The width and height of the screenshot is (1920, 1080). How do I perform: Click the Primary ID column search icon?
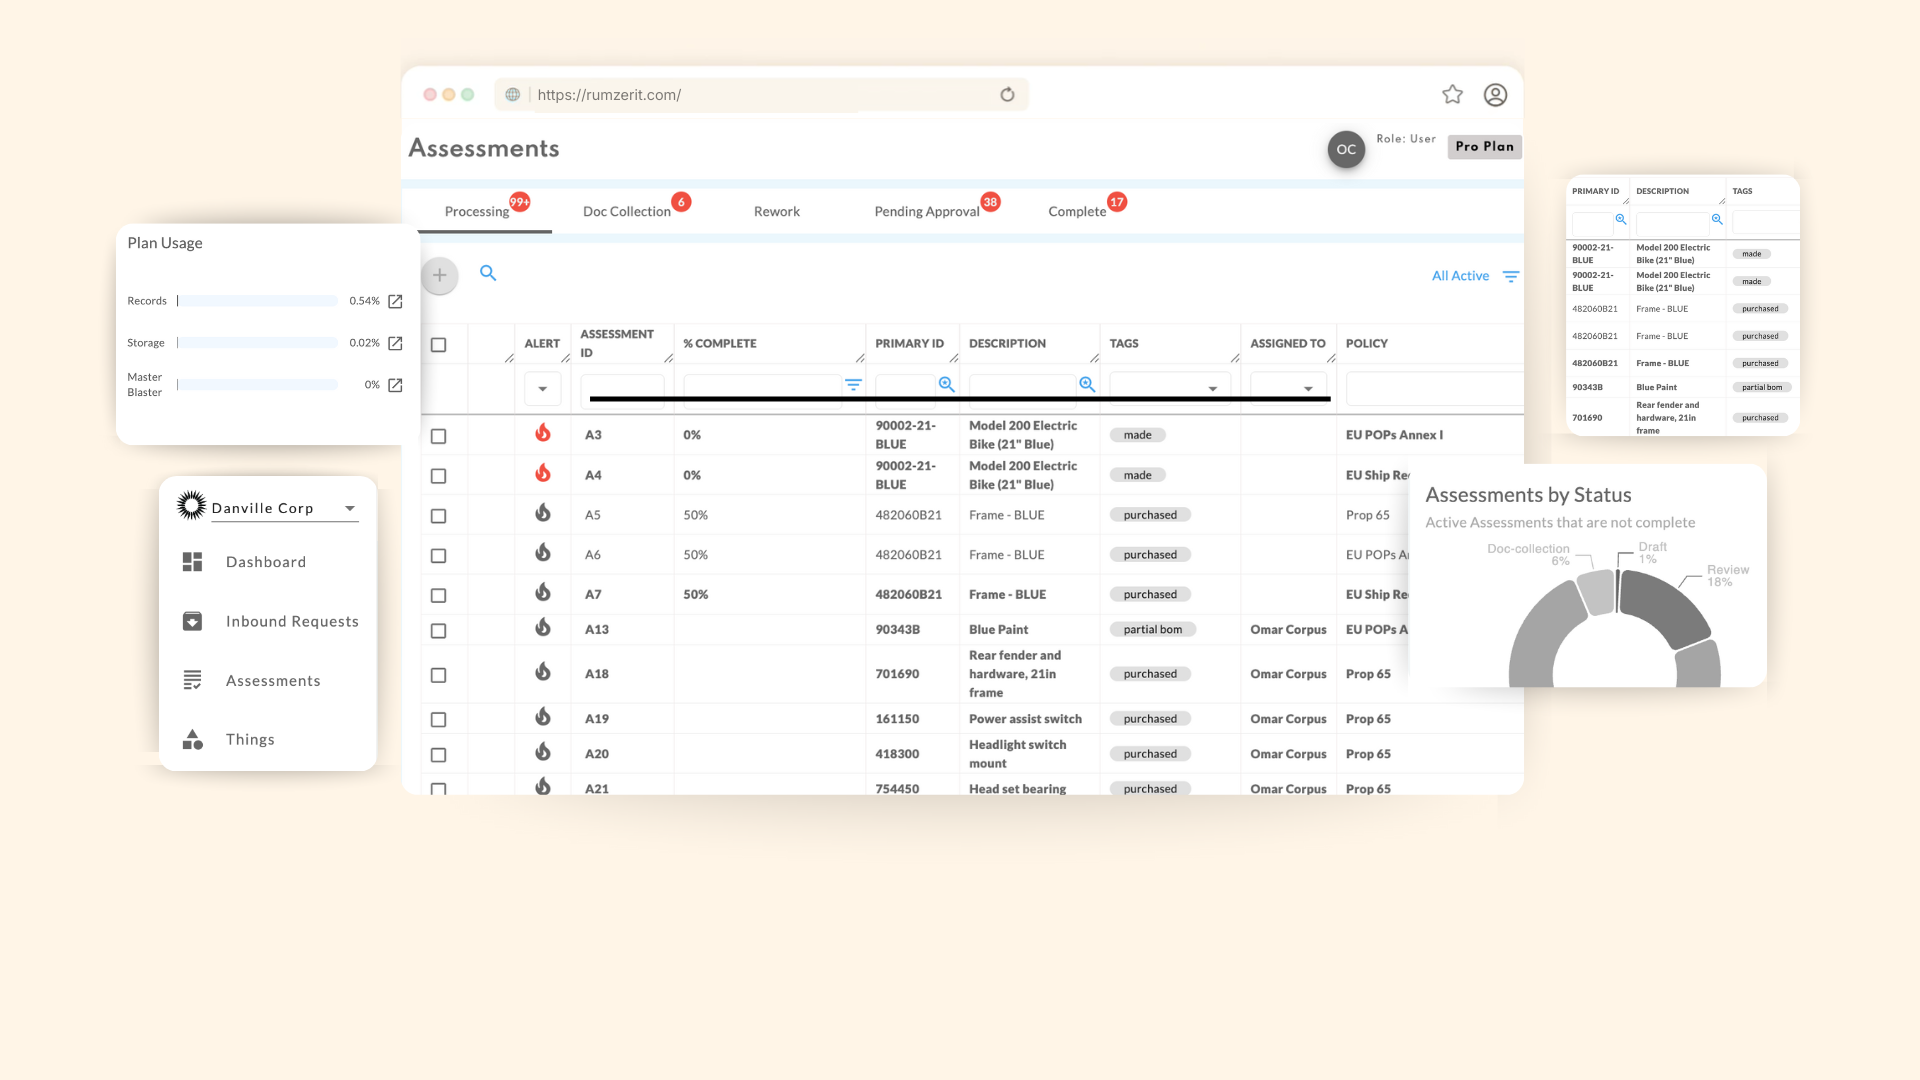pyautogui.click(x=946, y=384)
